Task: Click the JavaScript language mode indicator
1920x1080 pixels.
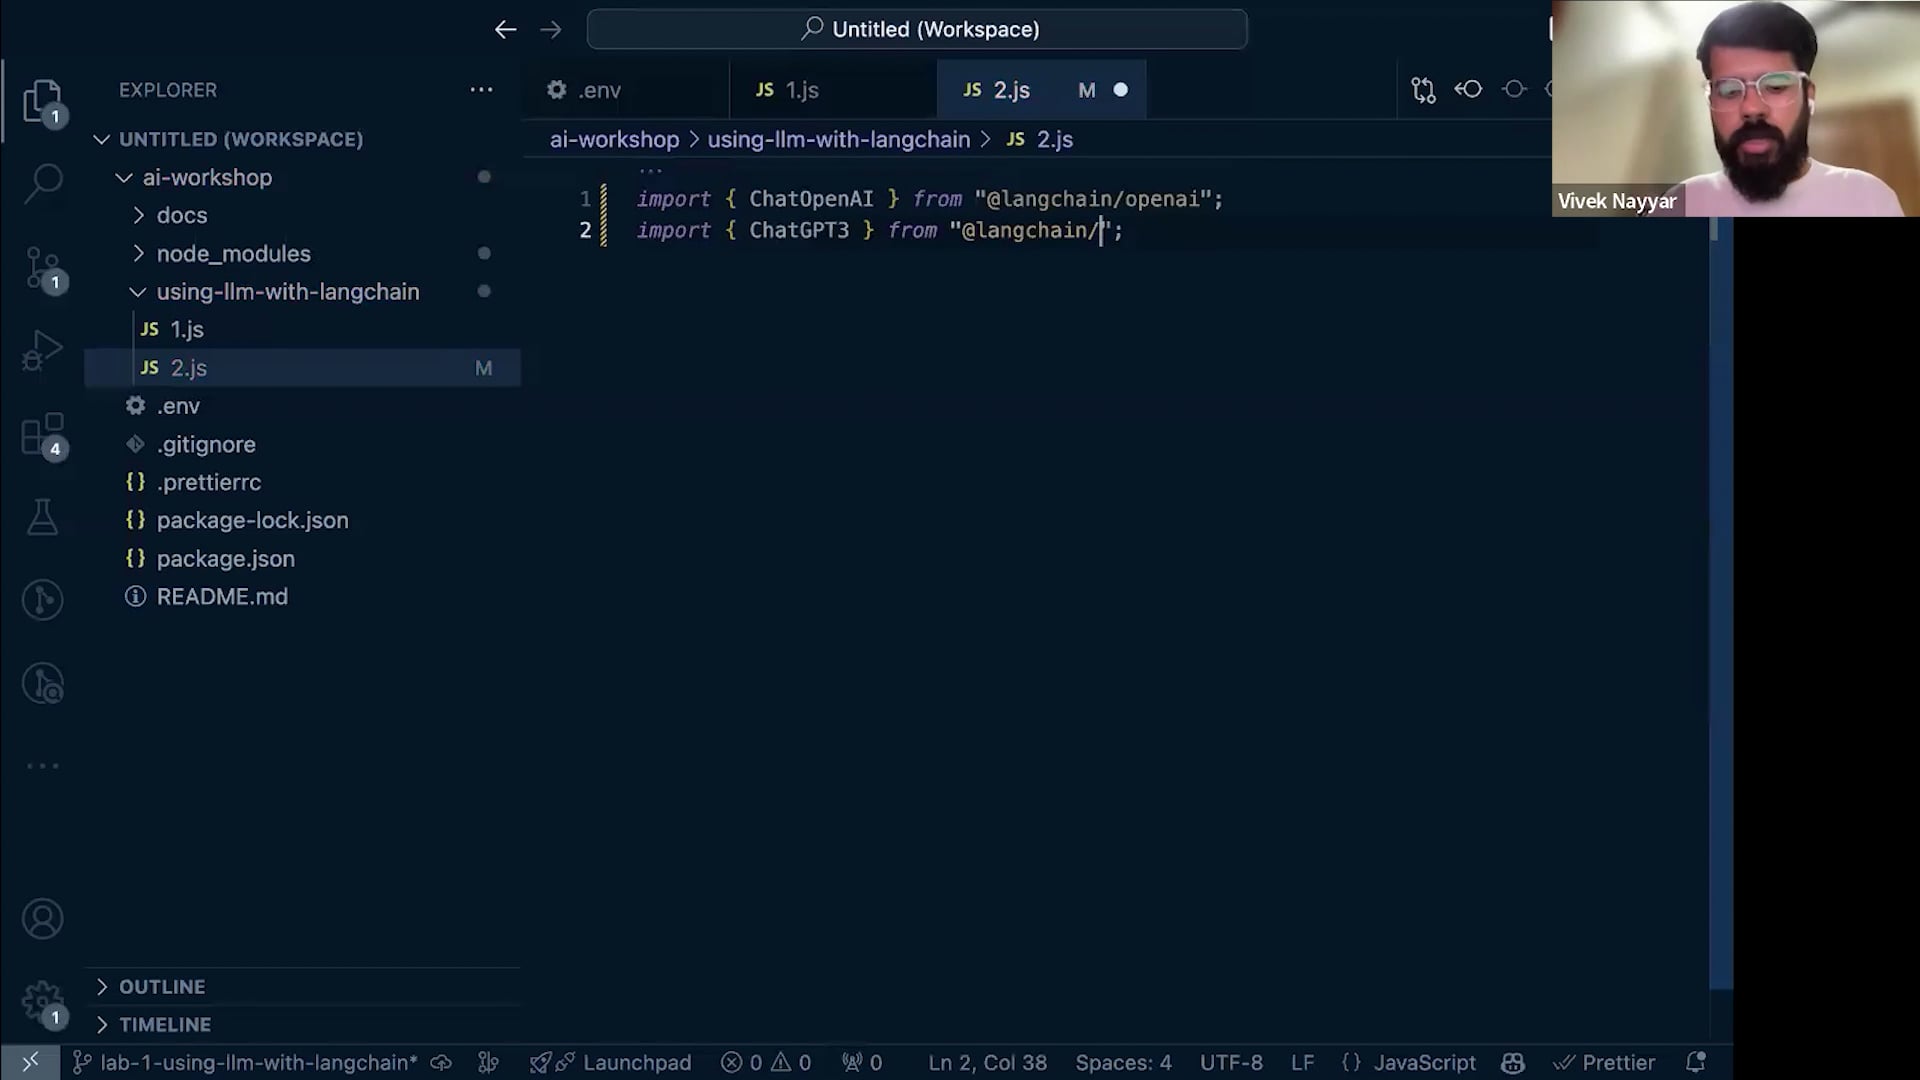Action: [x=1423, y=1062]
